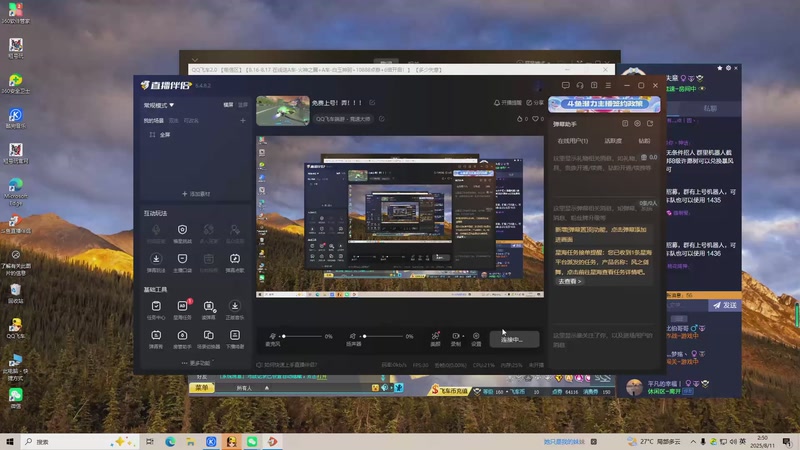The height and width of the screenshot is (450, 800).
Task: Open the 如何快速上手直播伴侣? help link
Action: [287, 365]
